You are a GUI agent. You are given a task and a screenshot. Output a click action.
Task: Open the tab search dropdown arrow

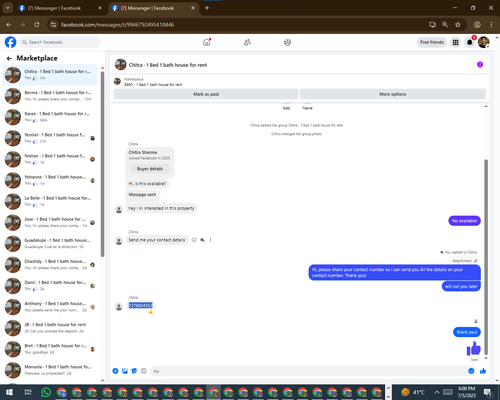(x=7, y=8)
